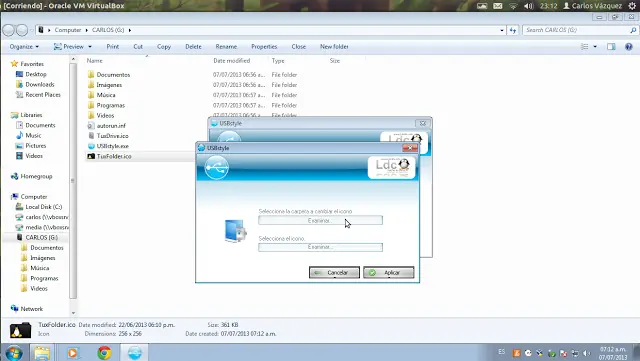
Task: Open the view options dropdown arrow
Action: [595, 47]
